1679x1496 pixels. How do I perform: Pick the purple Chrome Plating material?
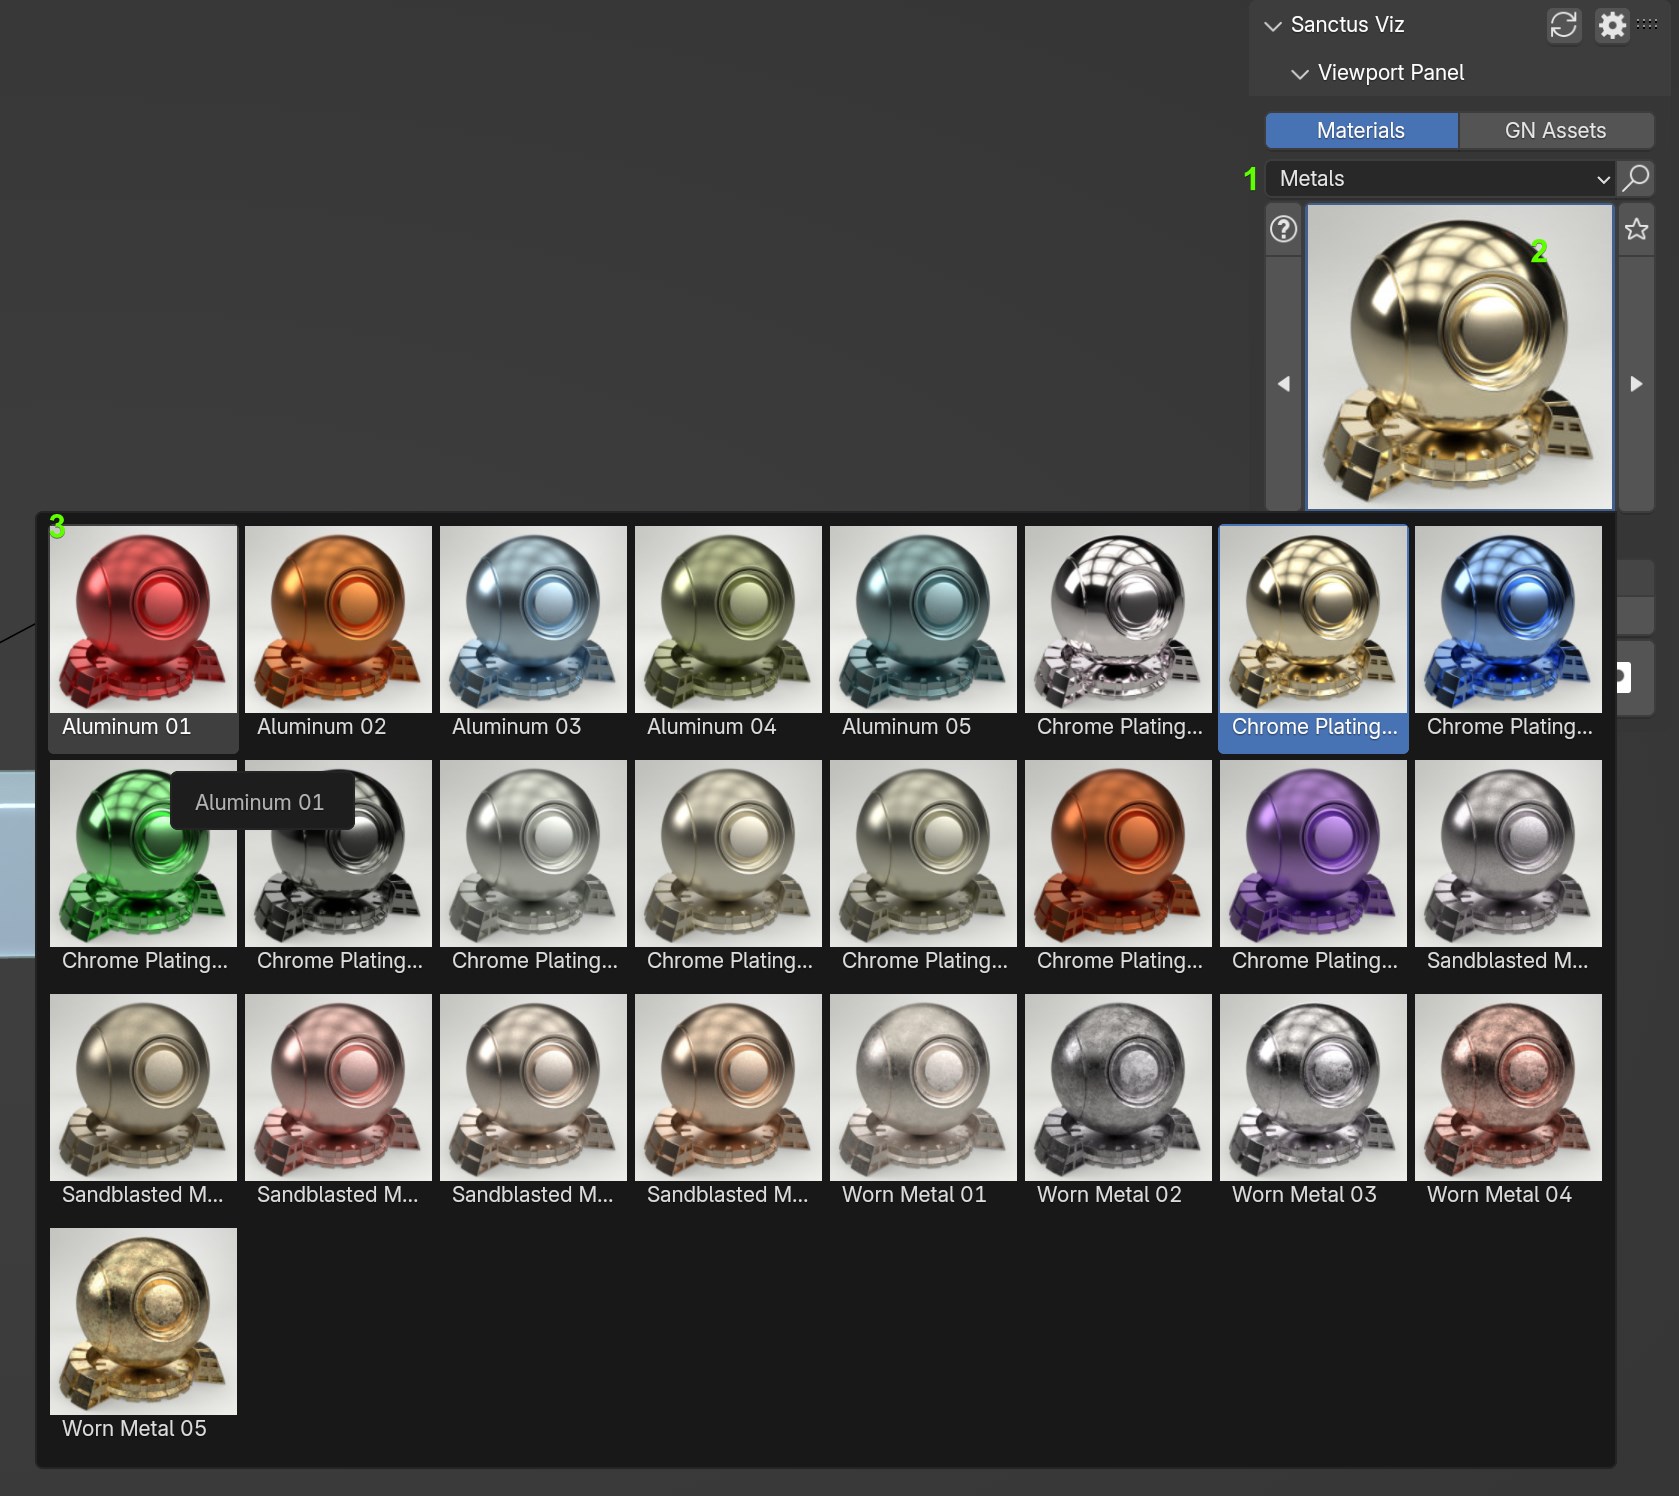pos(1313,854)
